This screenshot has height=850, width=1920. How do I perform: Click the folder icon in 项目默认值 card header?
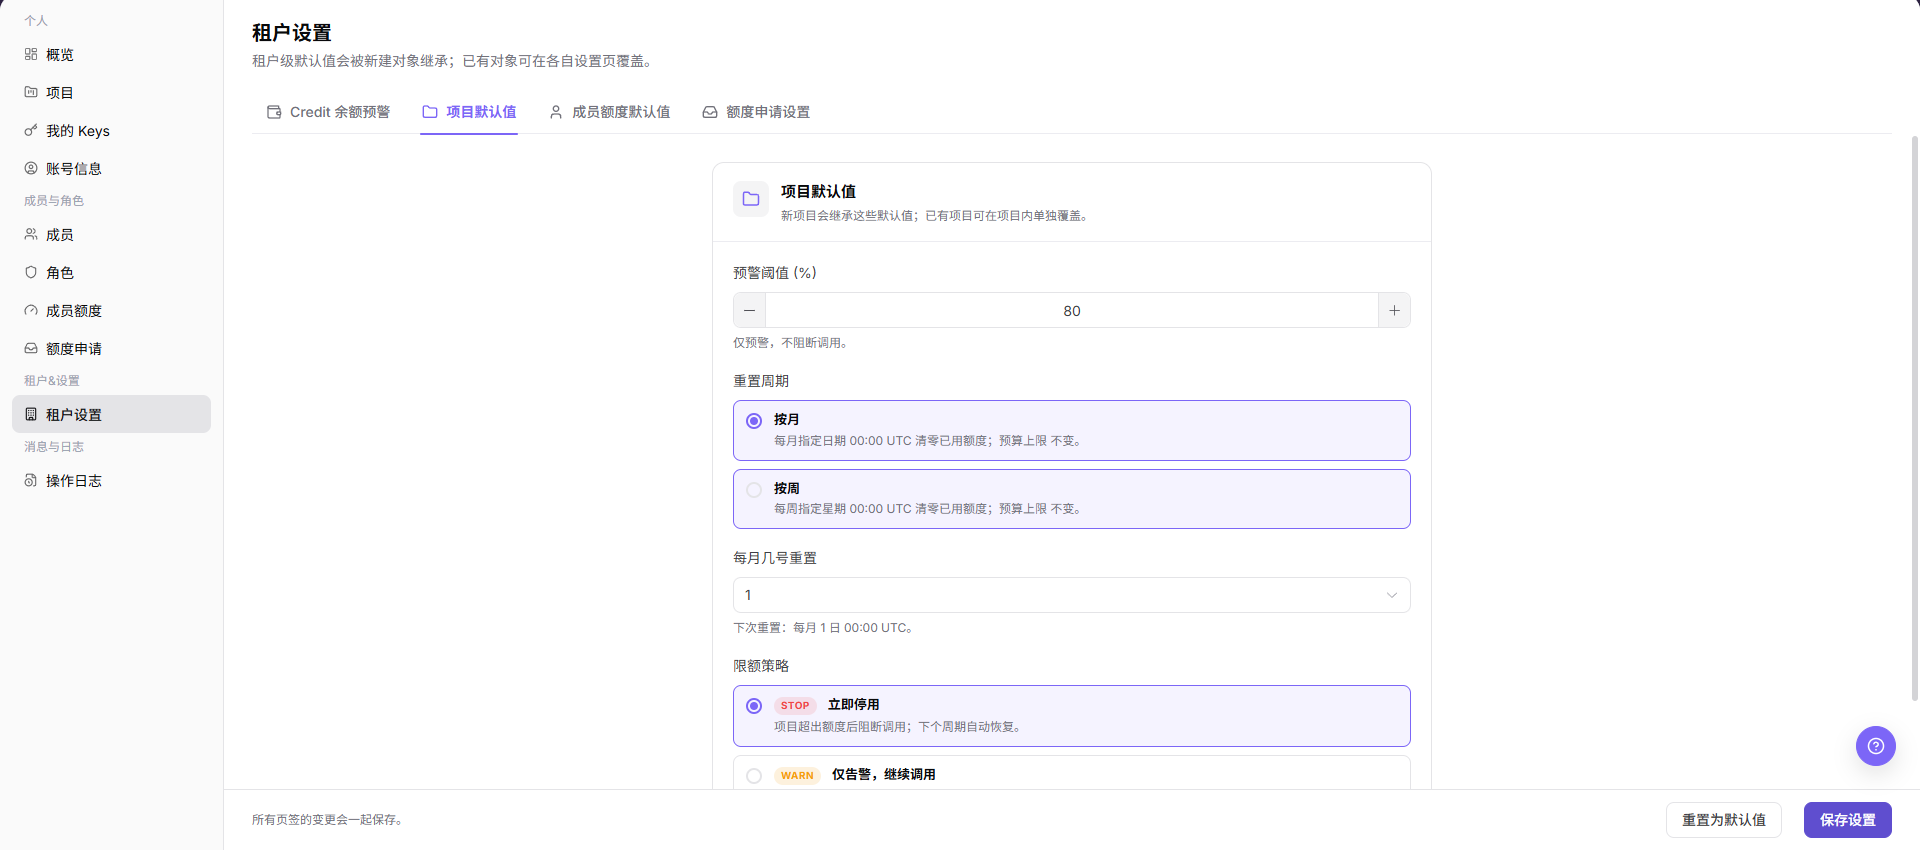point(751,199)
